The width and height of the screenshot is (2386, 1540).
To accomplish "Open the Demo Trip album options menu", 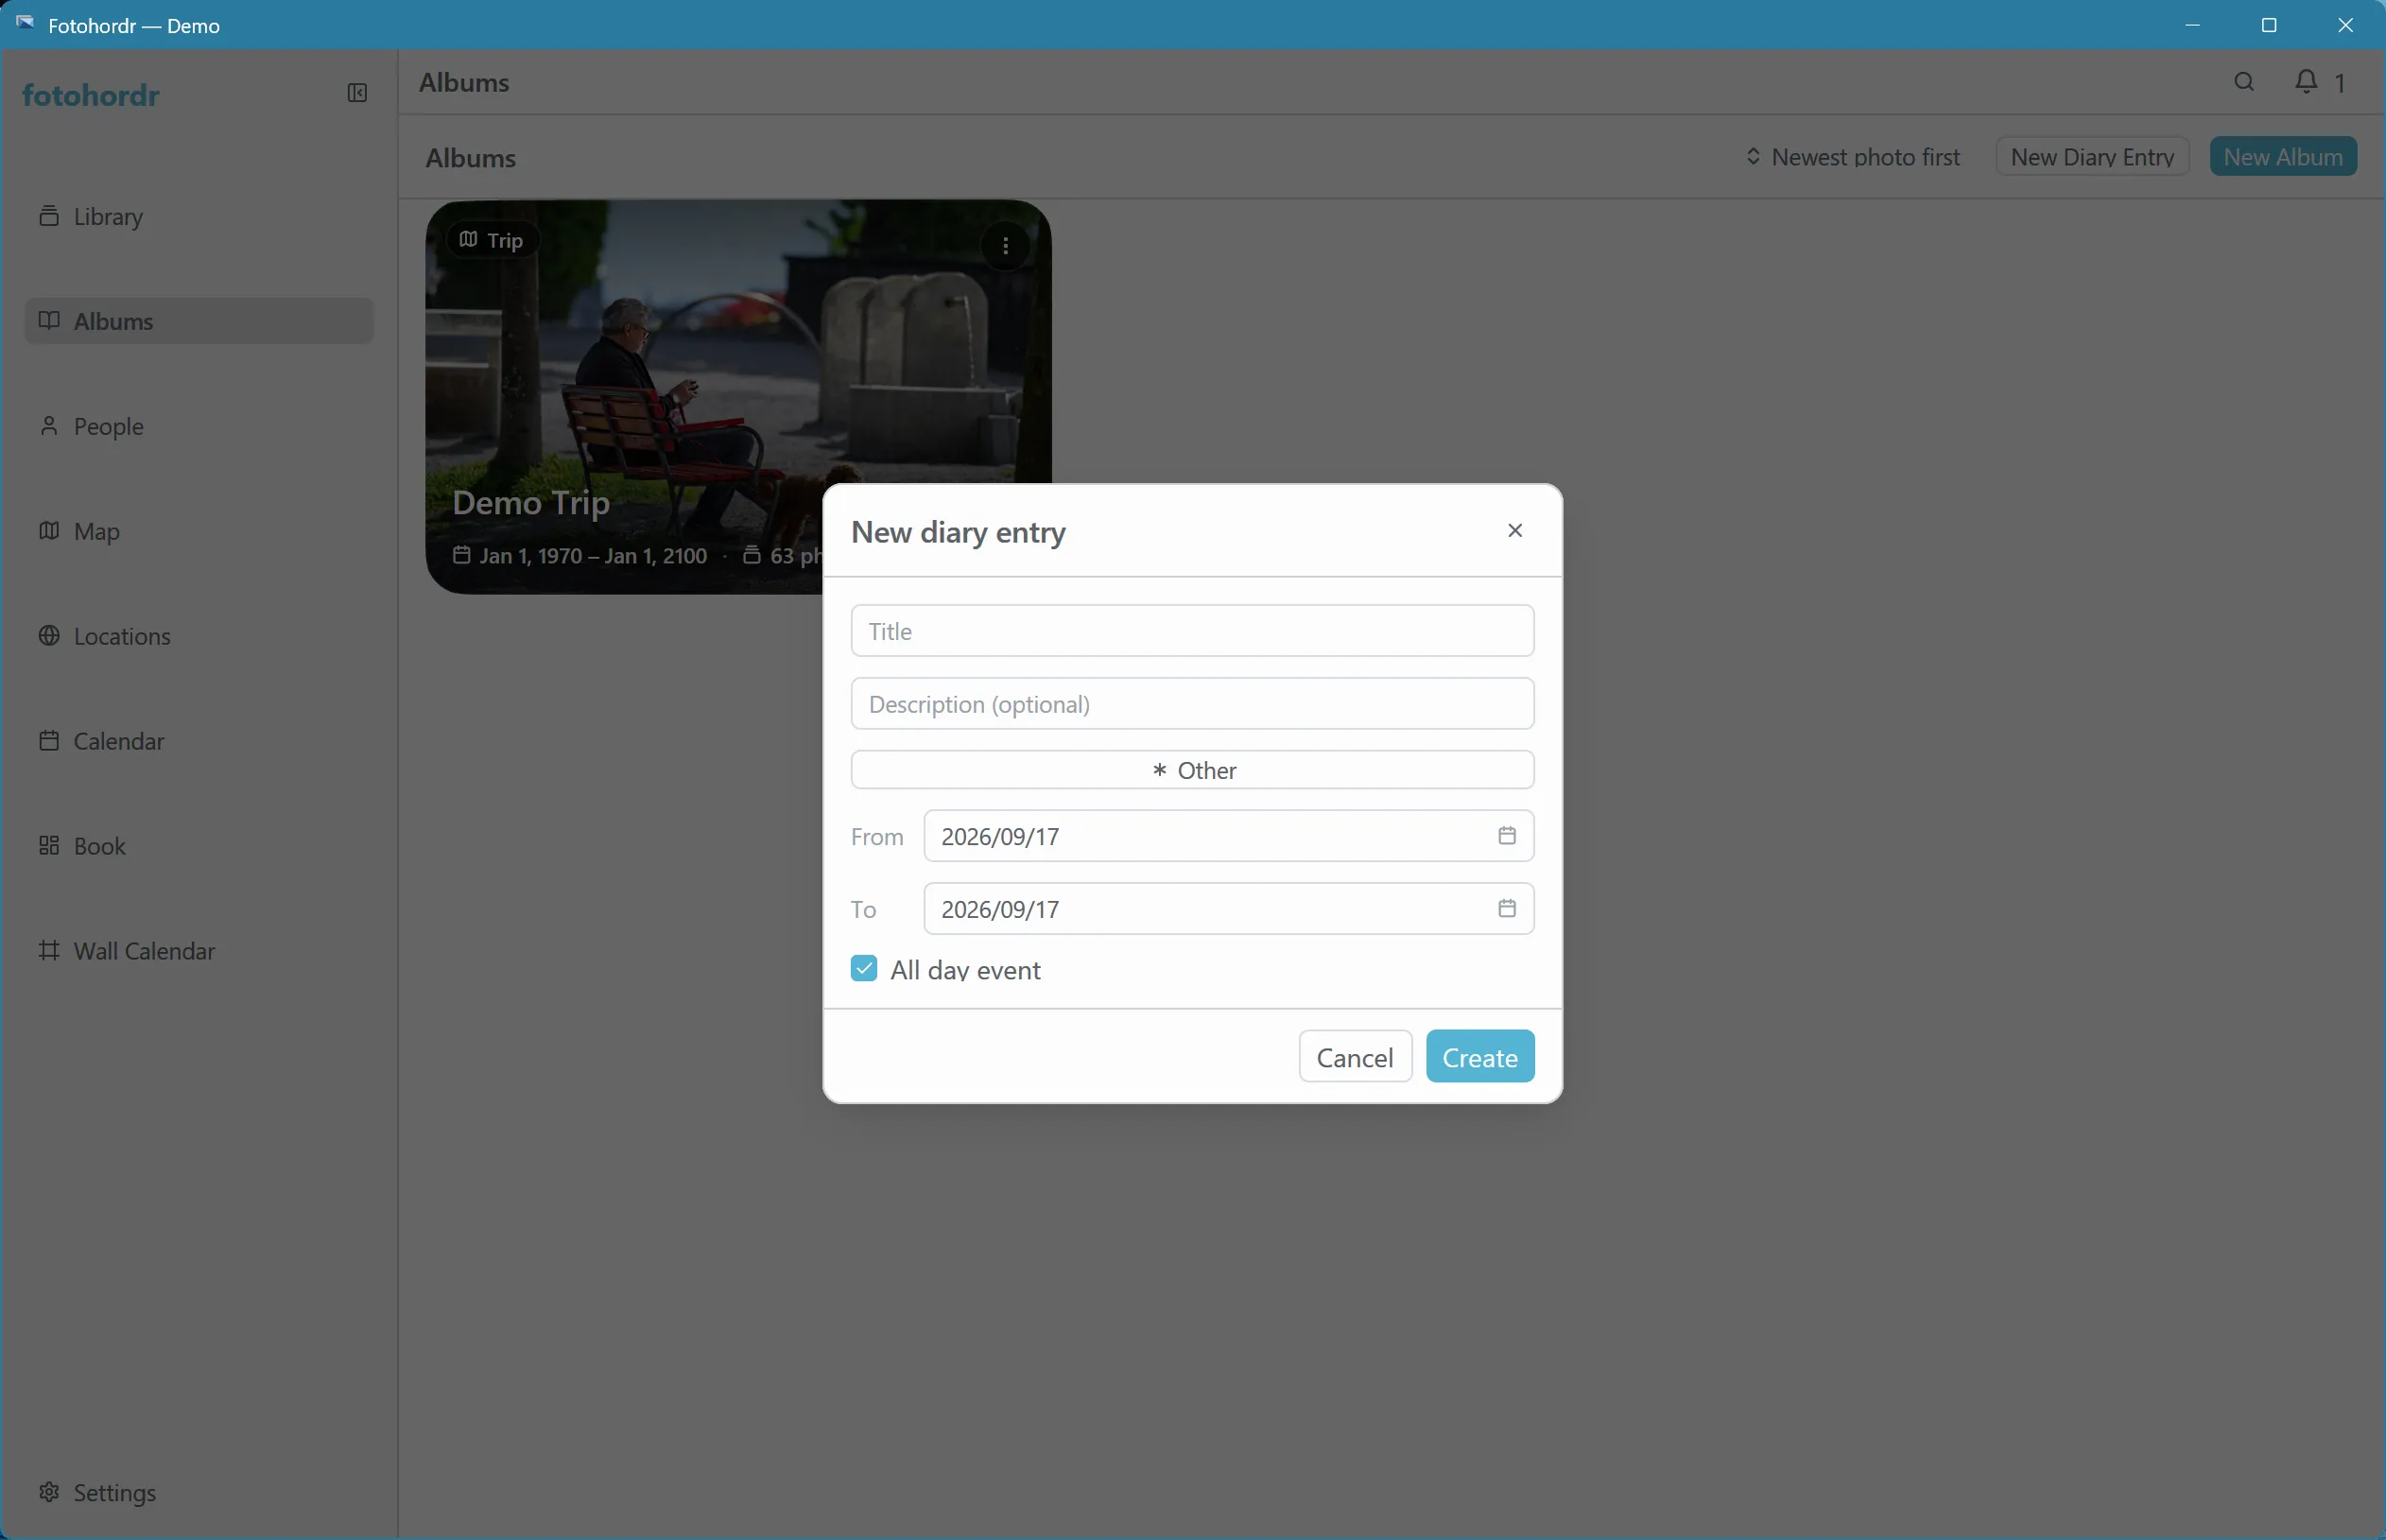I will [1005, 245].
